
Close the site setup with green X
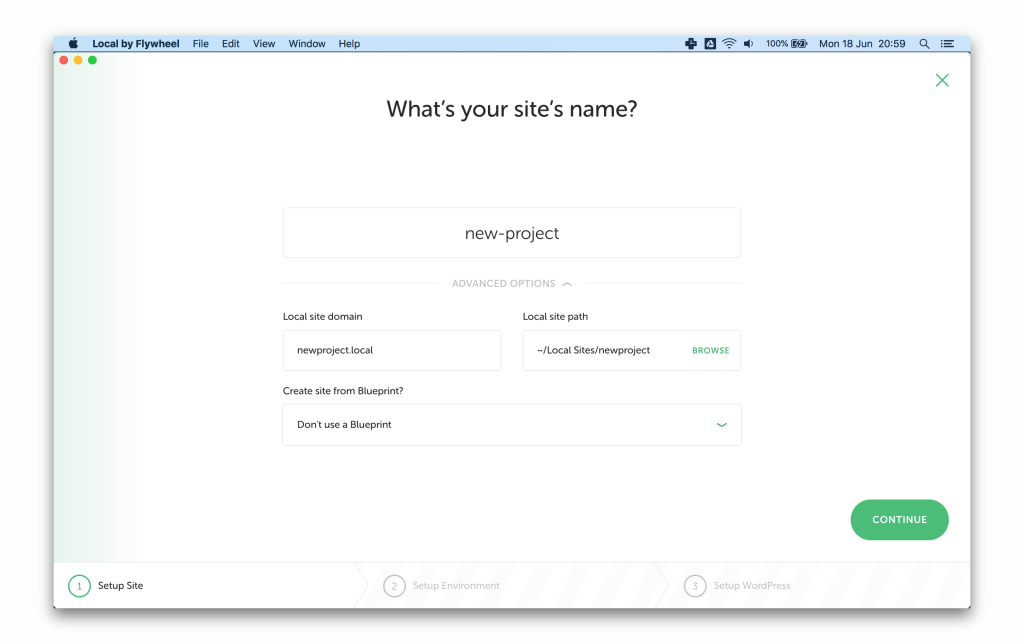(x=942, y=80)
